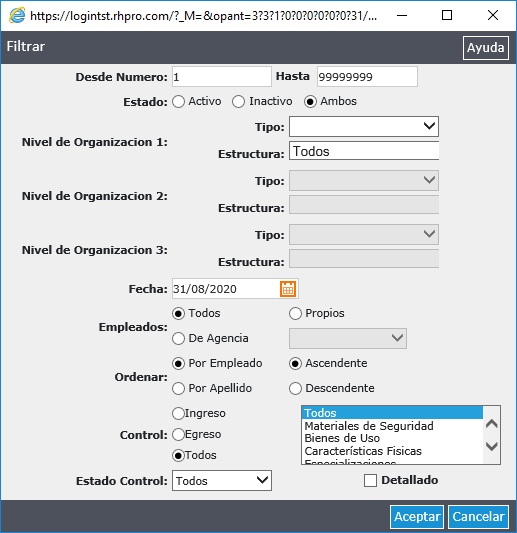The width and height of the screenshot is (517, 533).
Task: Click the Cancelar button
Action: [x=478, y=517]
